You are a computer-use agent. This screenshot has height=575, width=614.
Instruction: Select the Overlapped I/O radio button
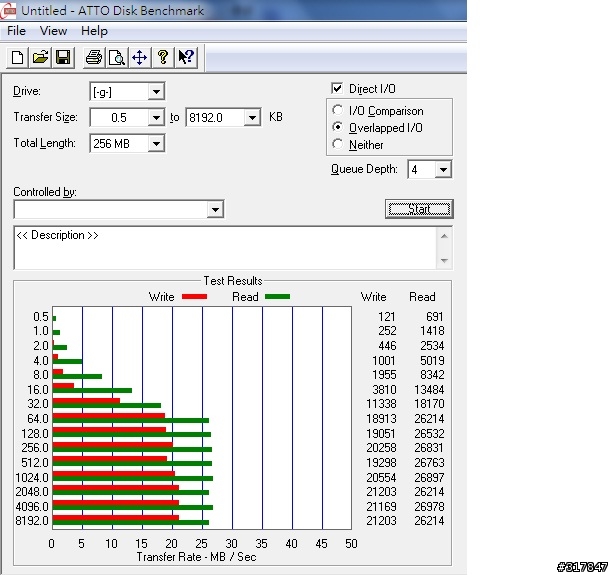(x=337, y=127)
